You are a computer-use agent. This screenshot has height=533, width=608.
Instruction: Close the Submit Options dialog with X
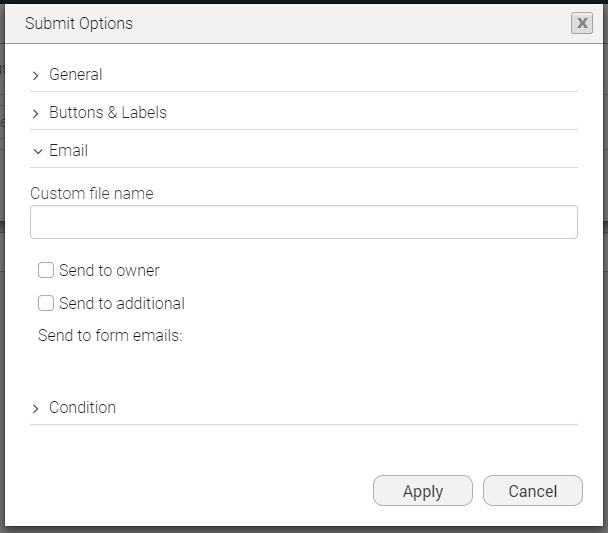coord(581,23)
